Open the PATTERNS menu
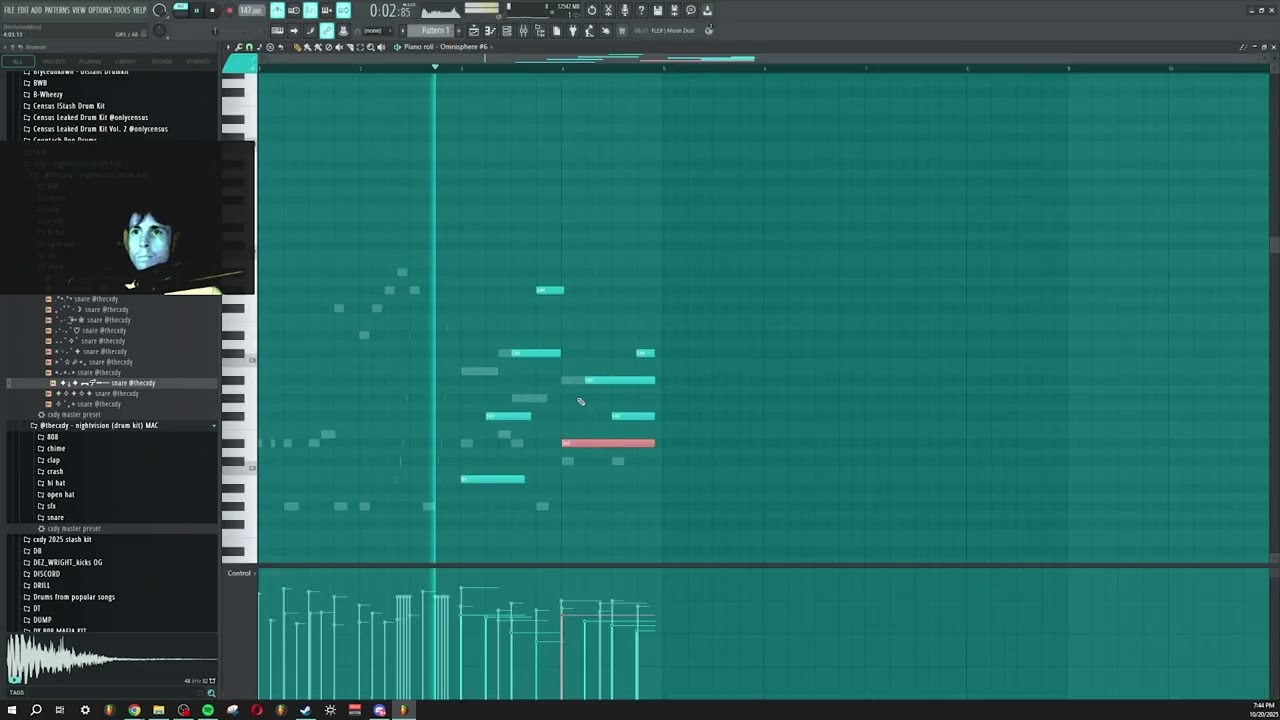Screen dimensions: 1280x720 pyautogui.click(x=57, y=10)
